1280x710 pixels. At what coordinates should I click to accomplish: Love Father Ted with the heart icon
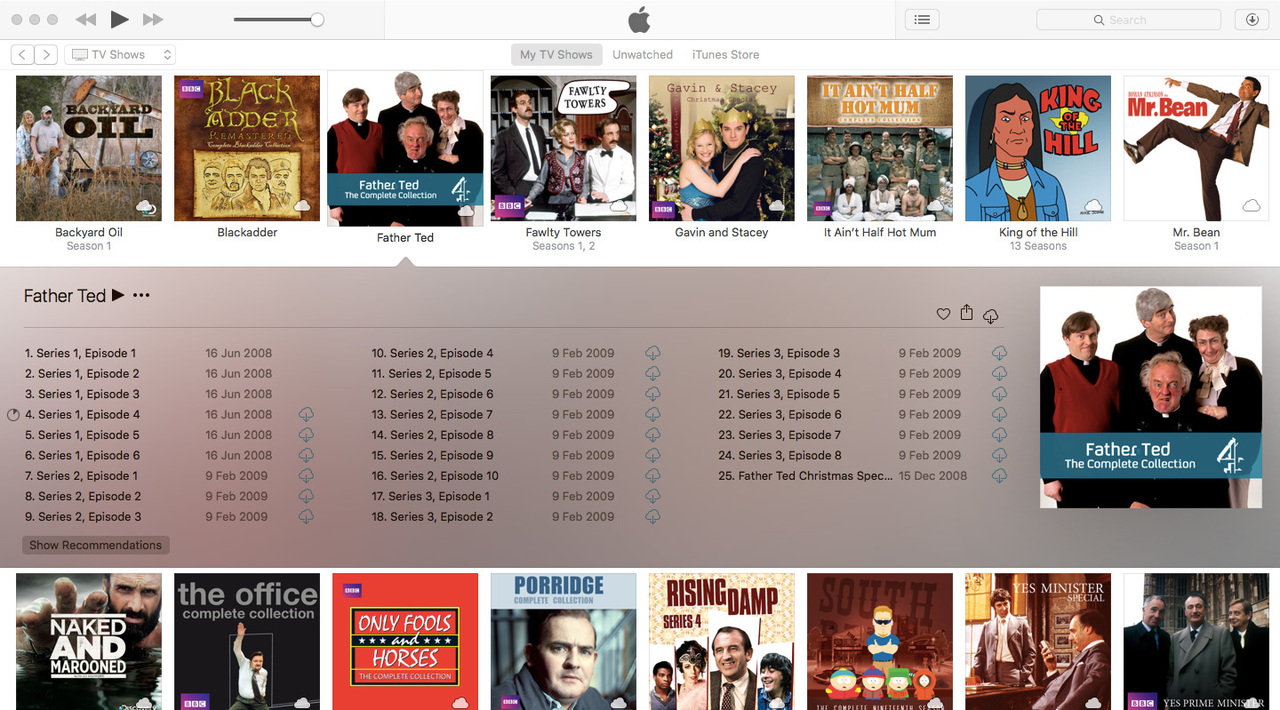click(943, 314)
